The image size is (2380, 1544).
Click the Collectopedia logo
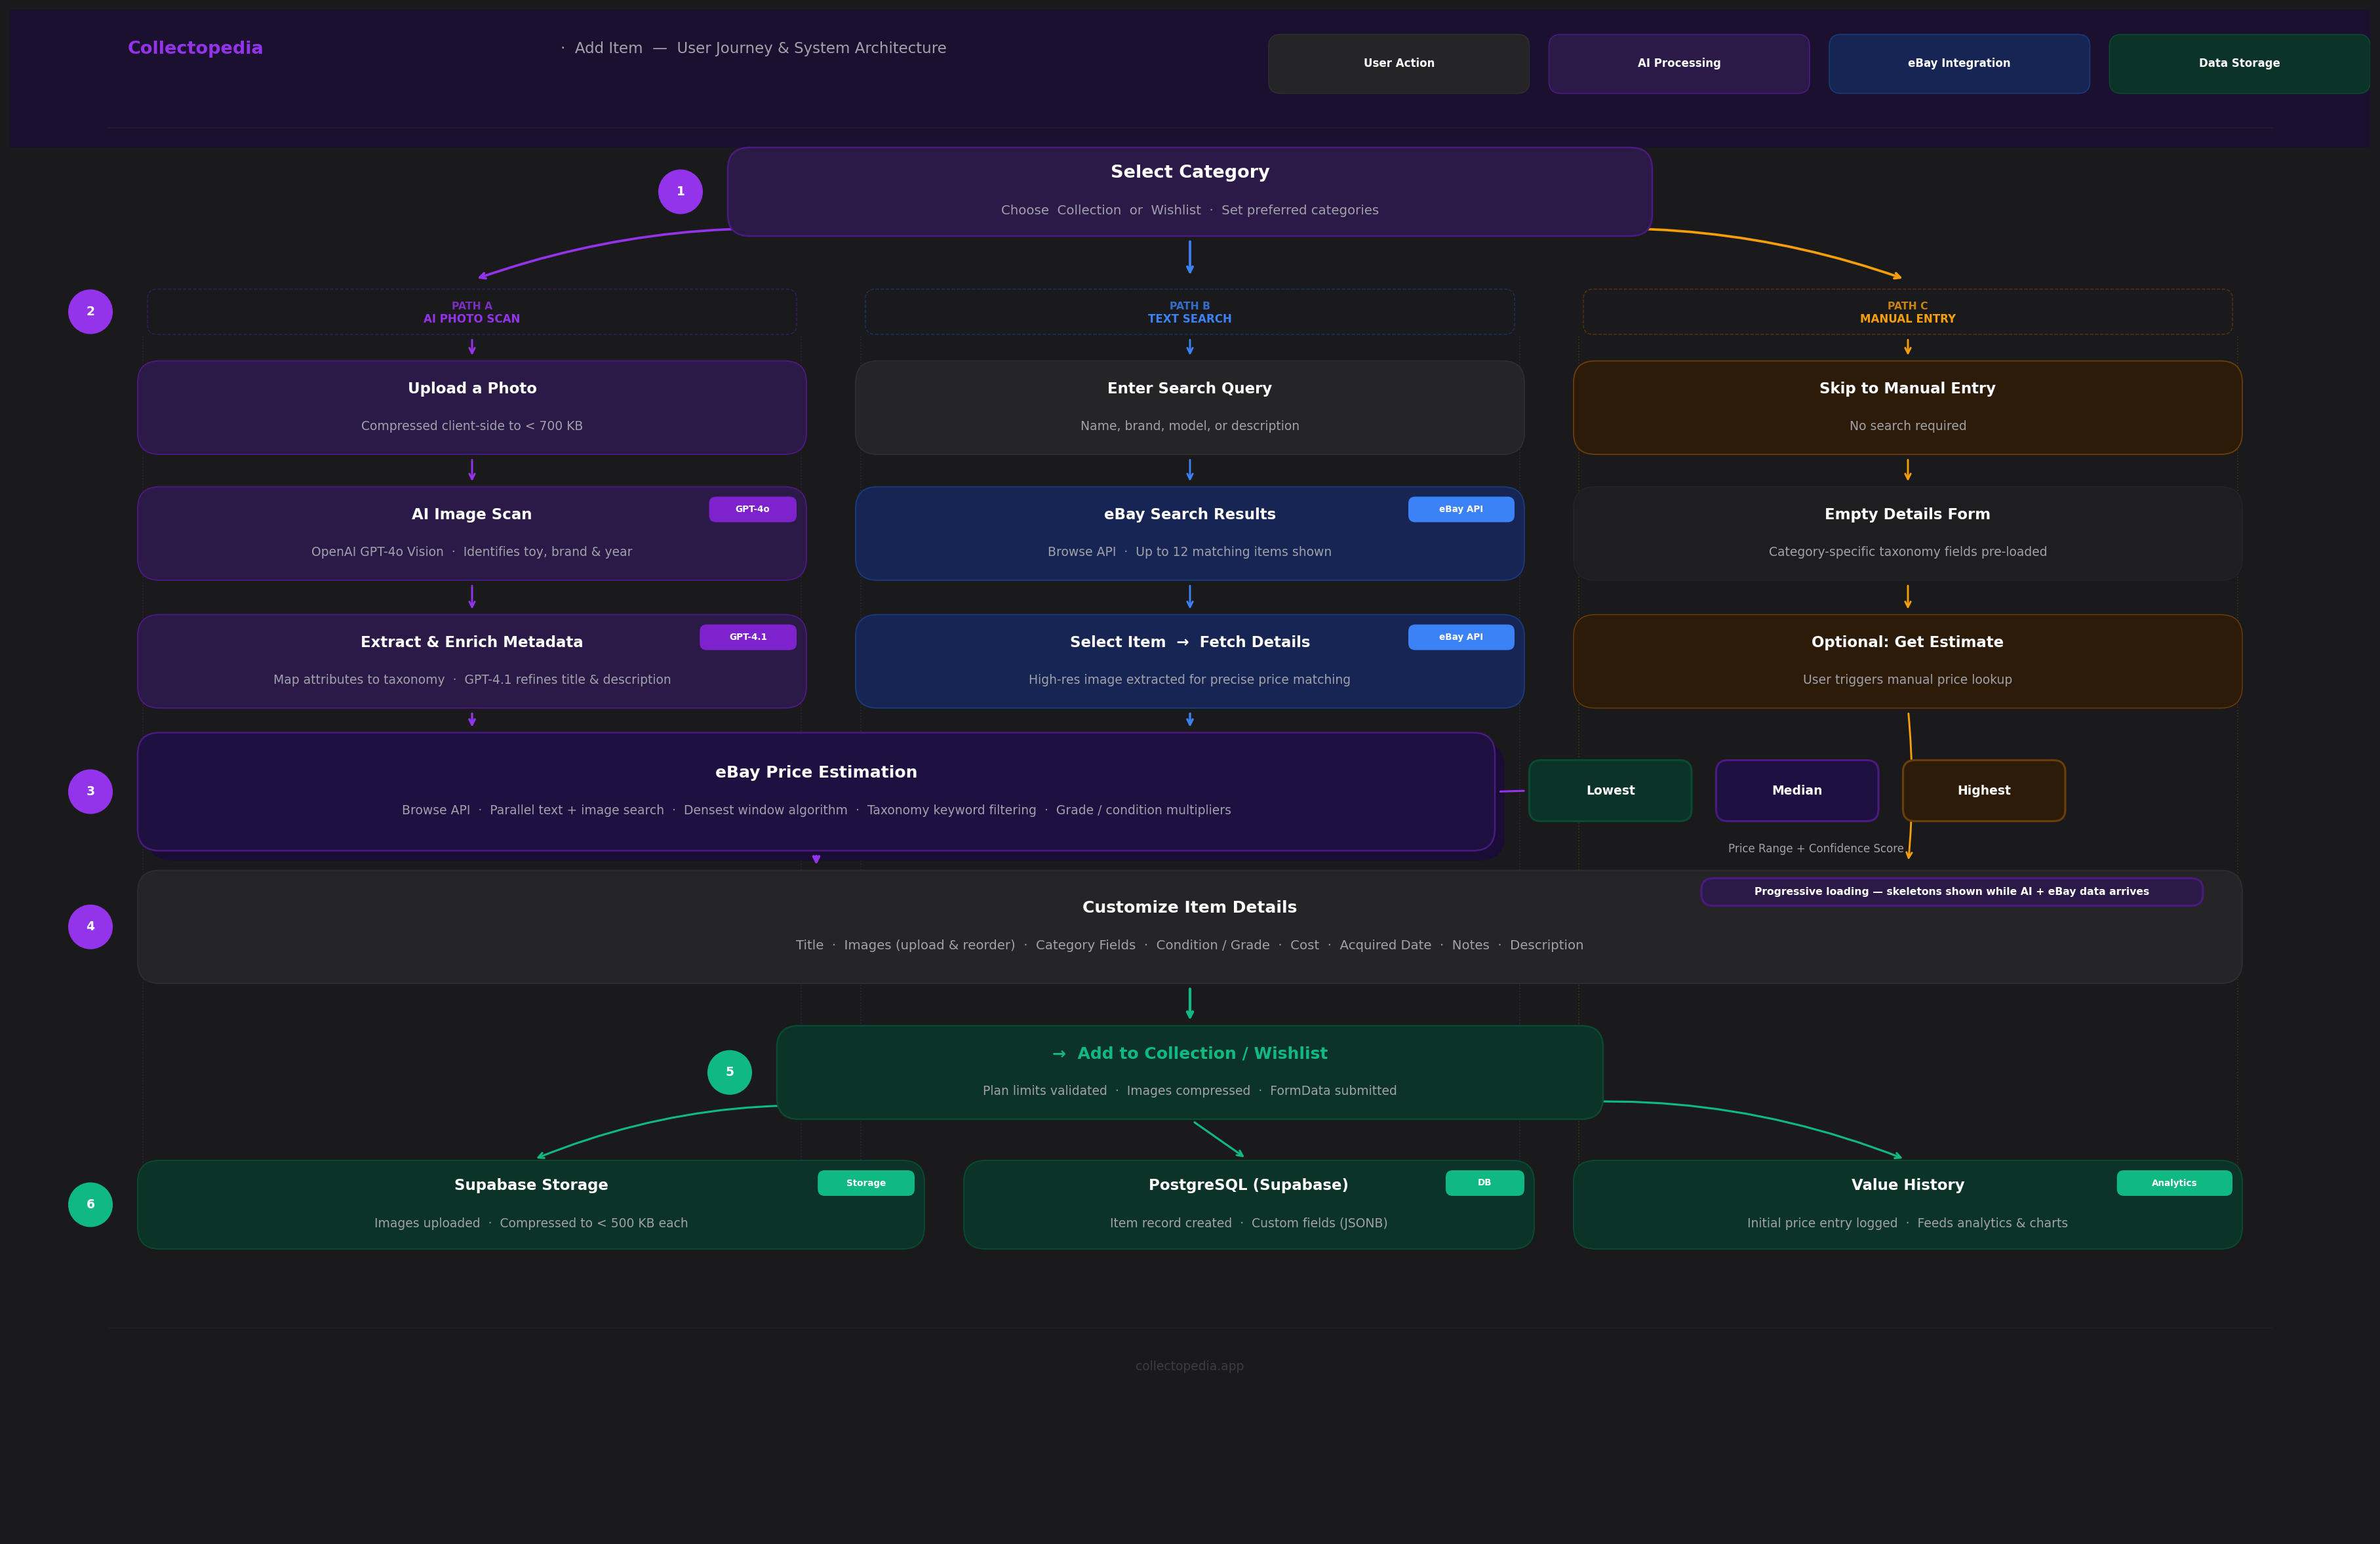pyautogui.click(x=195, y=47)
